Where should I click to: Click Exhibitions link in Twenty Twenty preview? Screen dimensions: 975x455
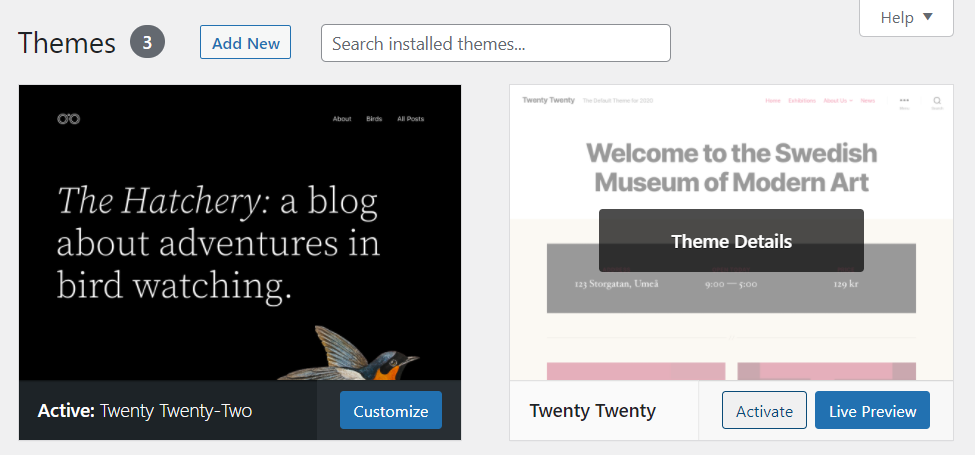(x=802, y=101)
